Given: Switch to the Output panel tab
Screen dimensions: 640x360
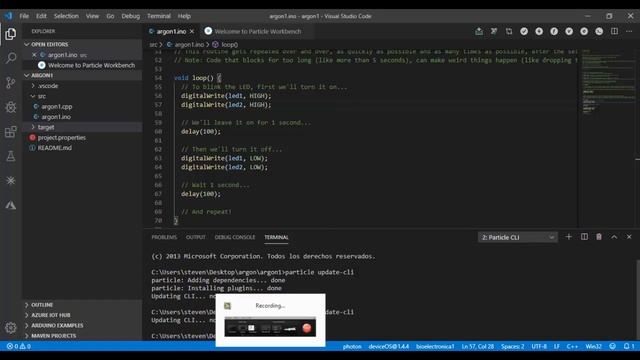Looking at the screenshot, I should click(x=196, y=237).
